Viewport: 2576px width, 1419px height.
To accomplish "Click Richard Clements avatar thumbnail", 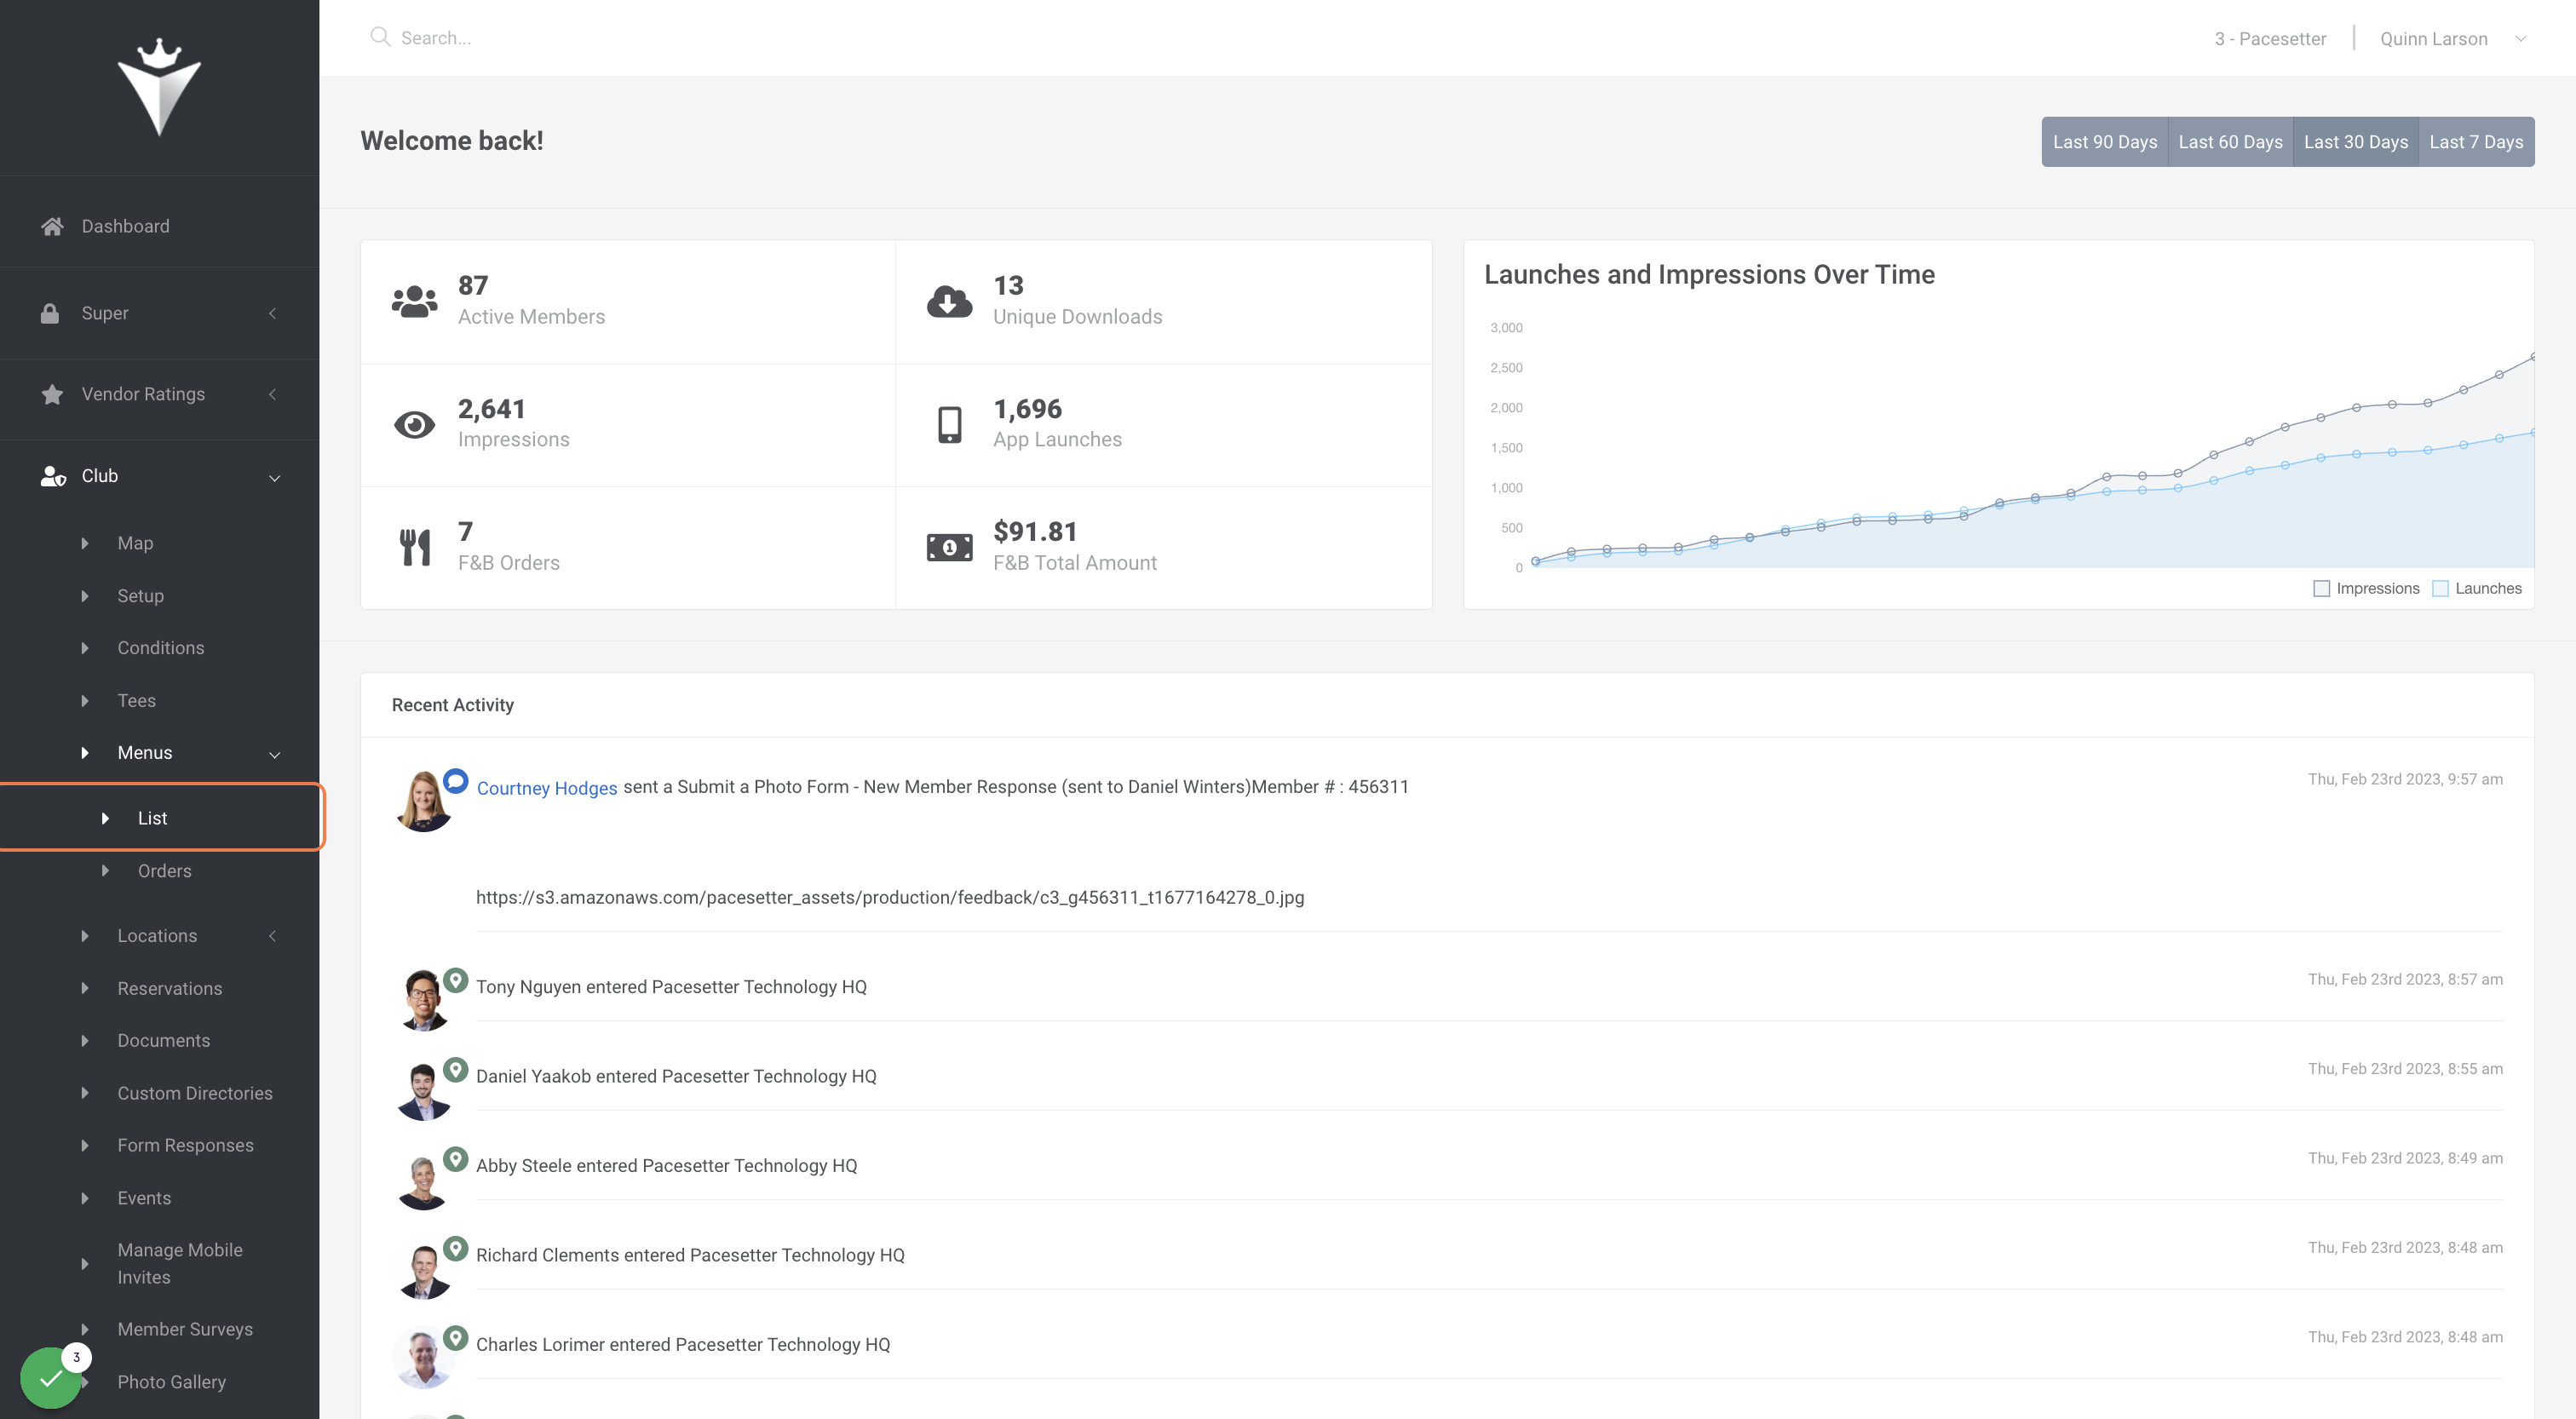I will coord(423,1270).
